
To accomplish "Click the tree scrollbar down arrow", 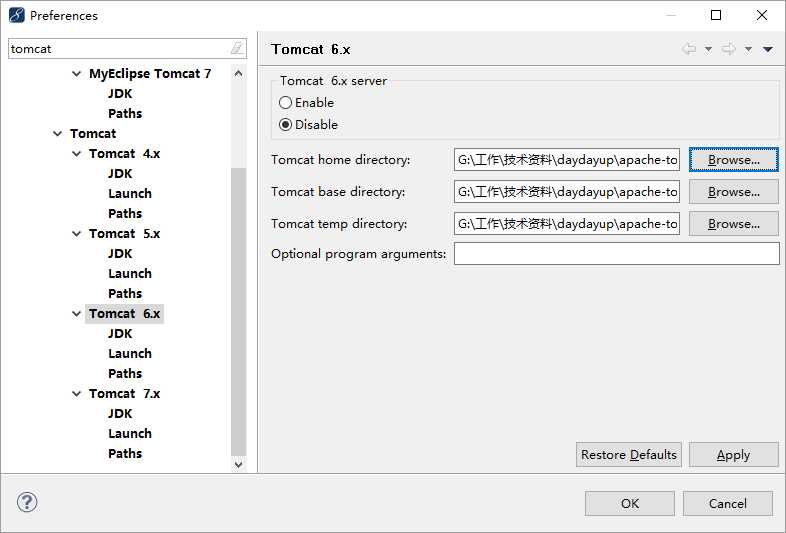I will [239, 464].
